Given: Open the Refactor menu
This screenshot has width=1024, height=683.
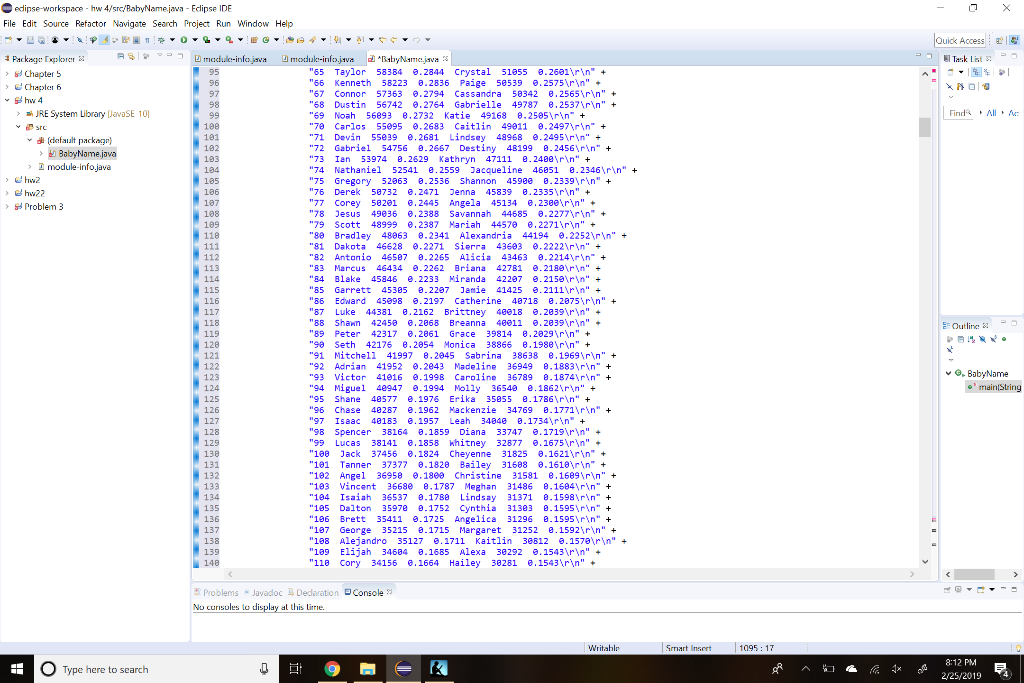Looking at the screenshot, I should (89, 23).
